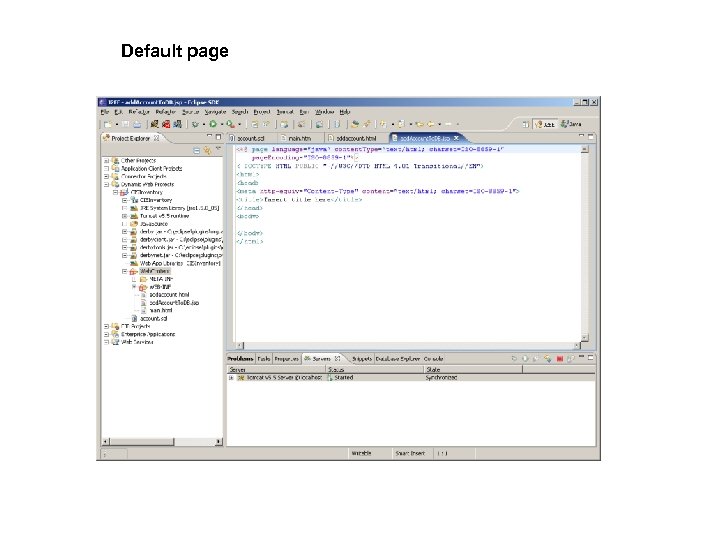
Task: Click the Print toolbar icon
Action: 137,124
